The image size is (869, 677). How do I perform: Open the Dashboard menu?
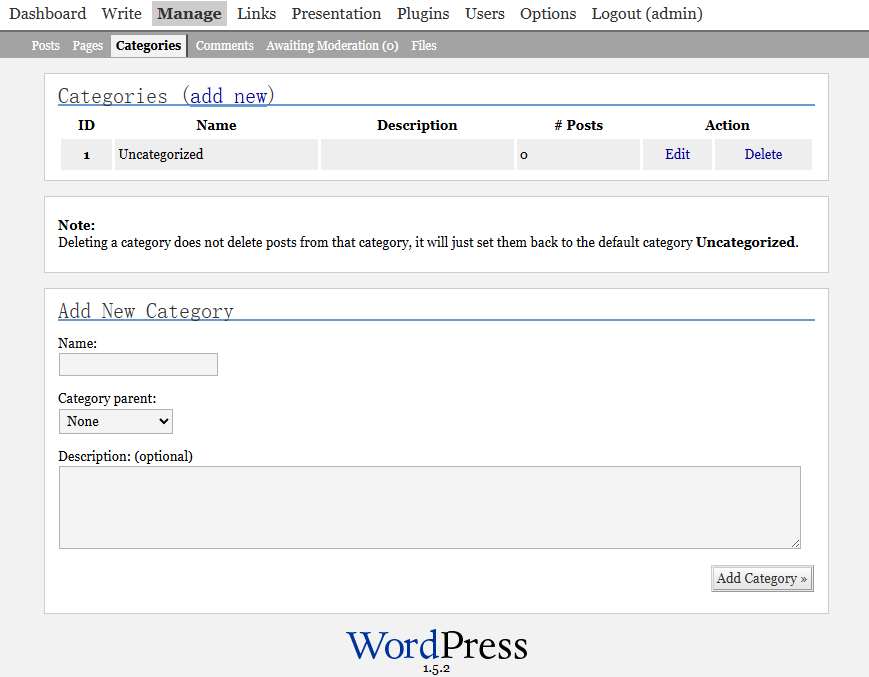(48, 13)
